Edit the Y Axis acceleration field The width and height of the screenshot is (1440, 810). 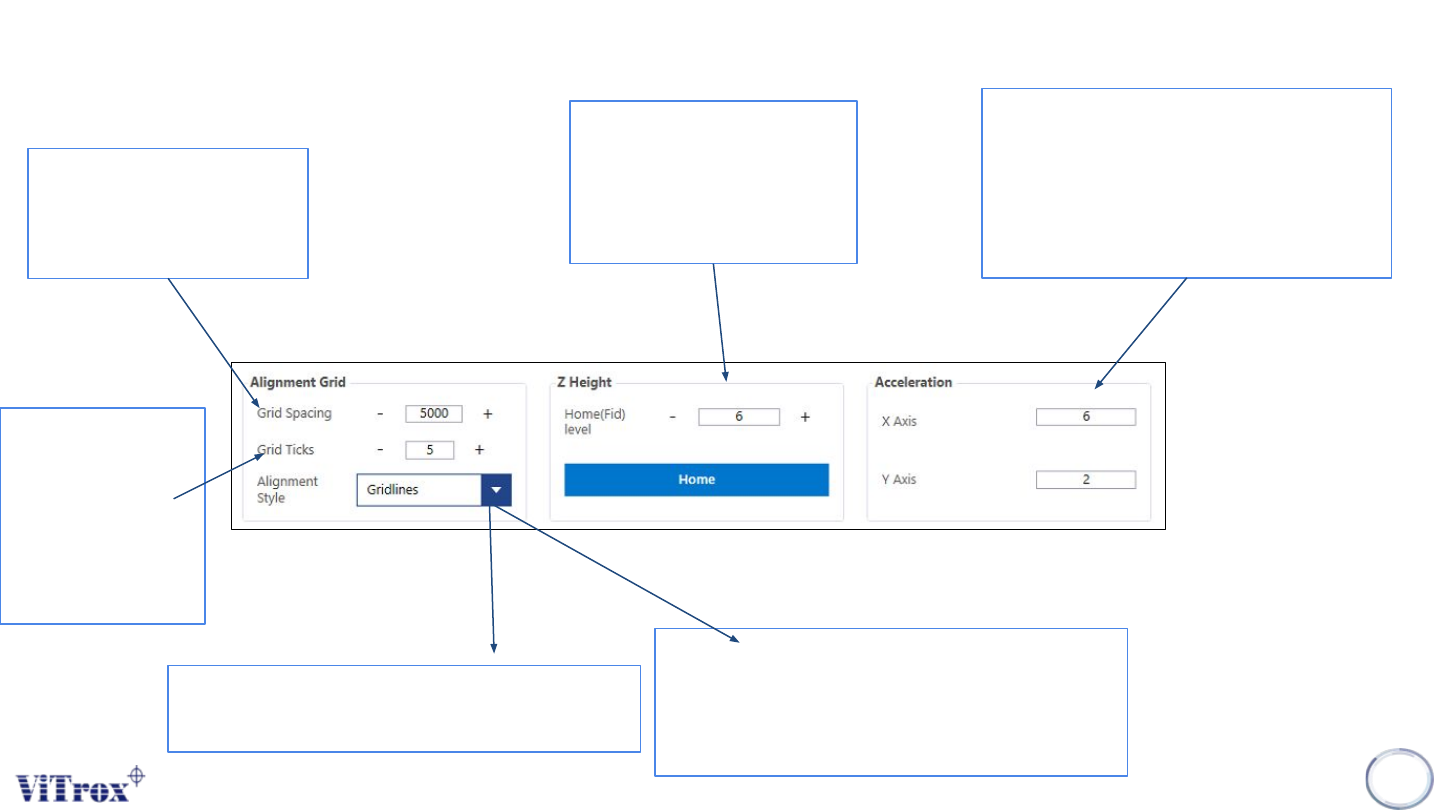(x=1086, y=480)
